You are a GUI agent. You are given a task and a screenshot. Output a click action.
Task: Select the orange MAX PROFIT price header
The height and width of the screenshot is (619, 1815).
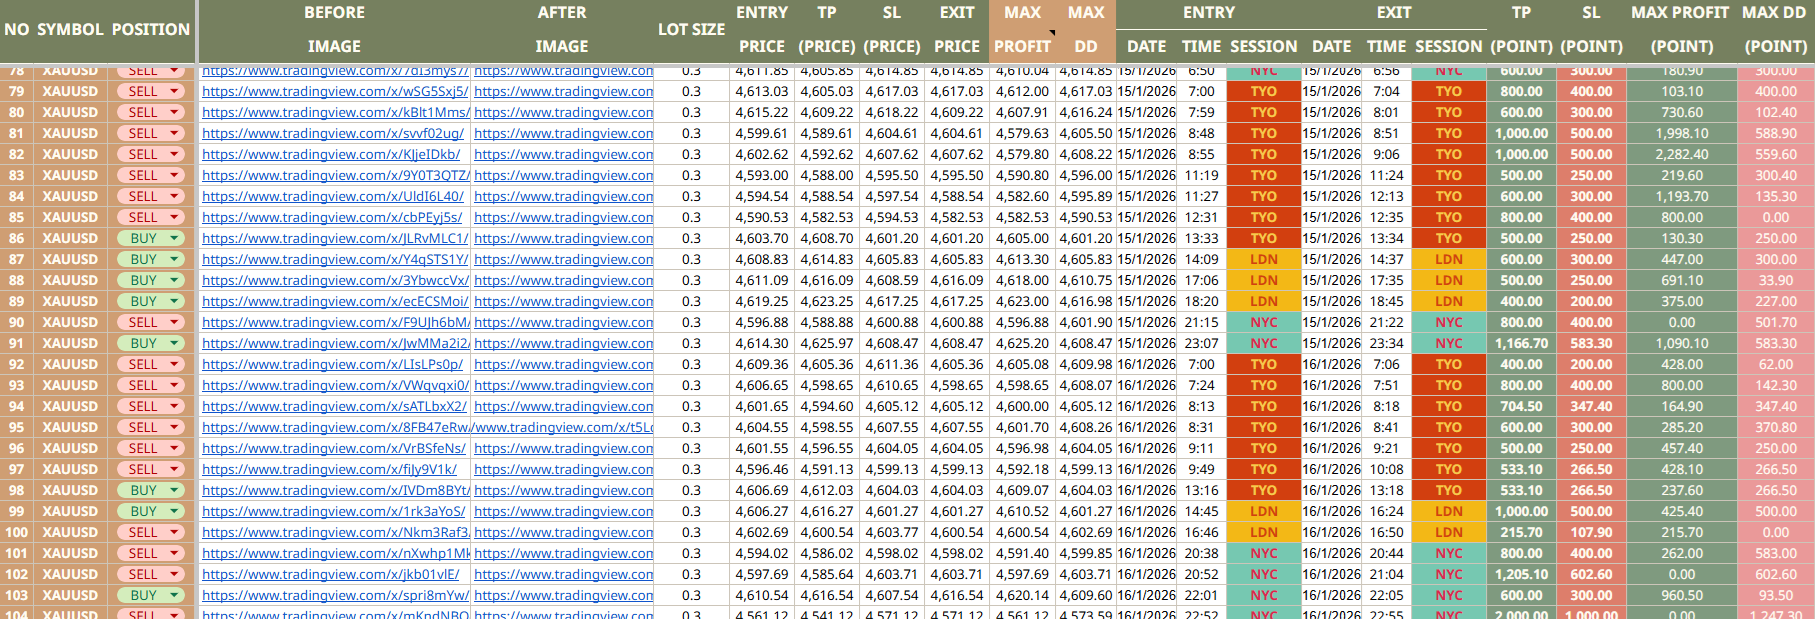pyautogui.click(x=1022, y=29)
